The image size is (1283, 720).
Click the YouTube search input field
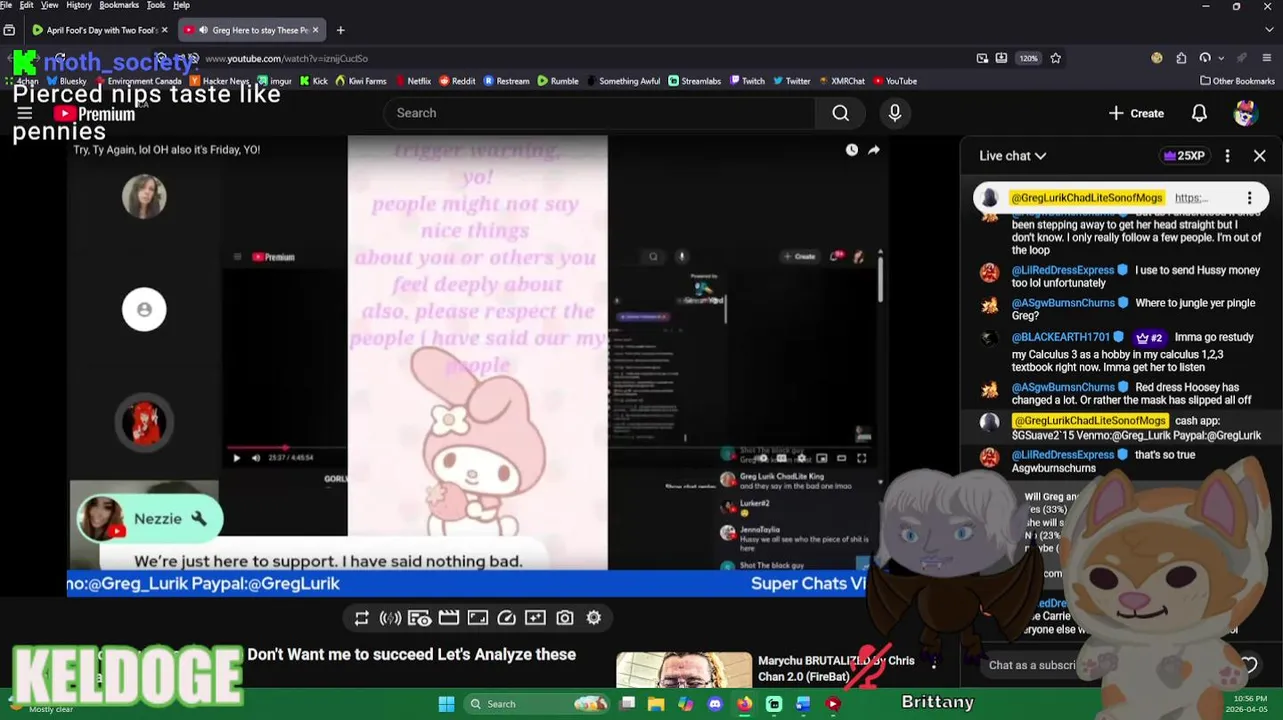[x=600, y=113]
